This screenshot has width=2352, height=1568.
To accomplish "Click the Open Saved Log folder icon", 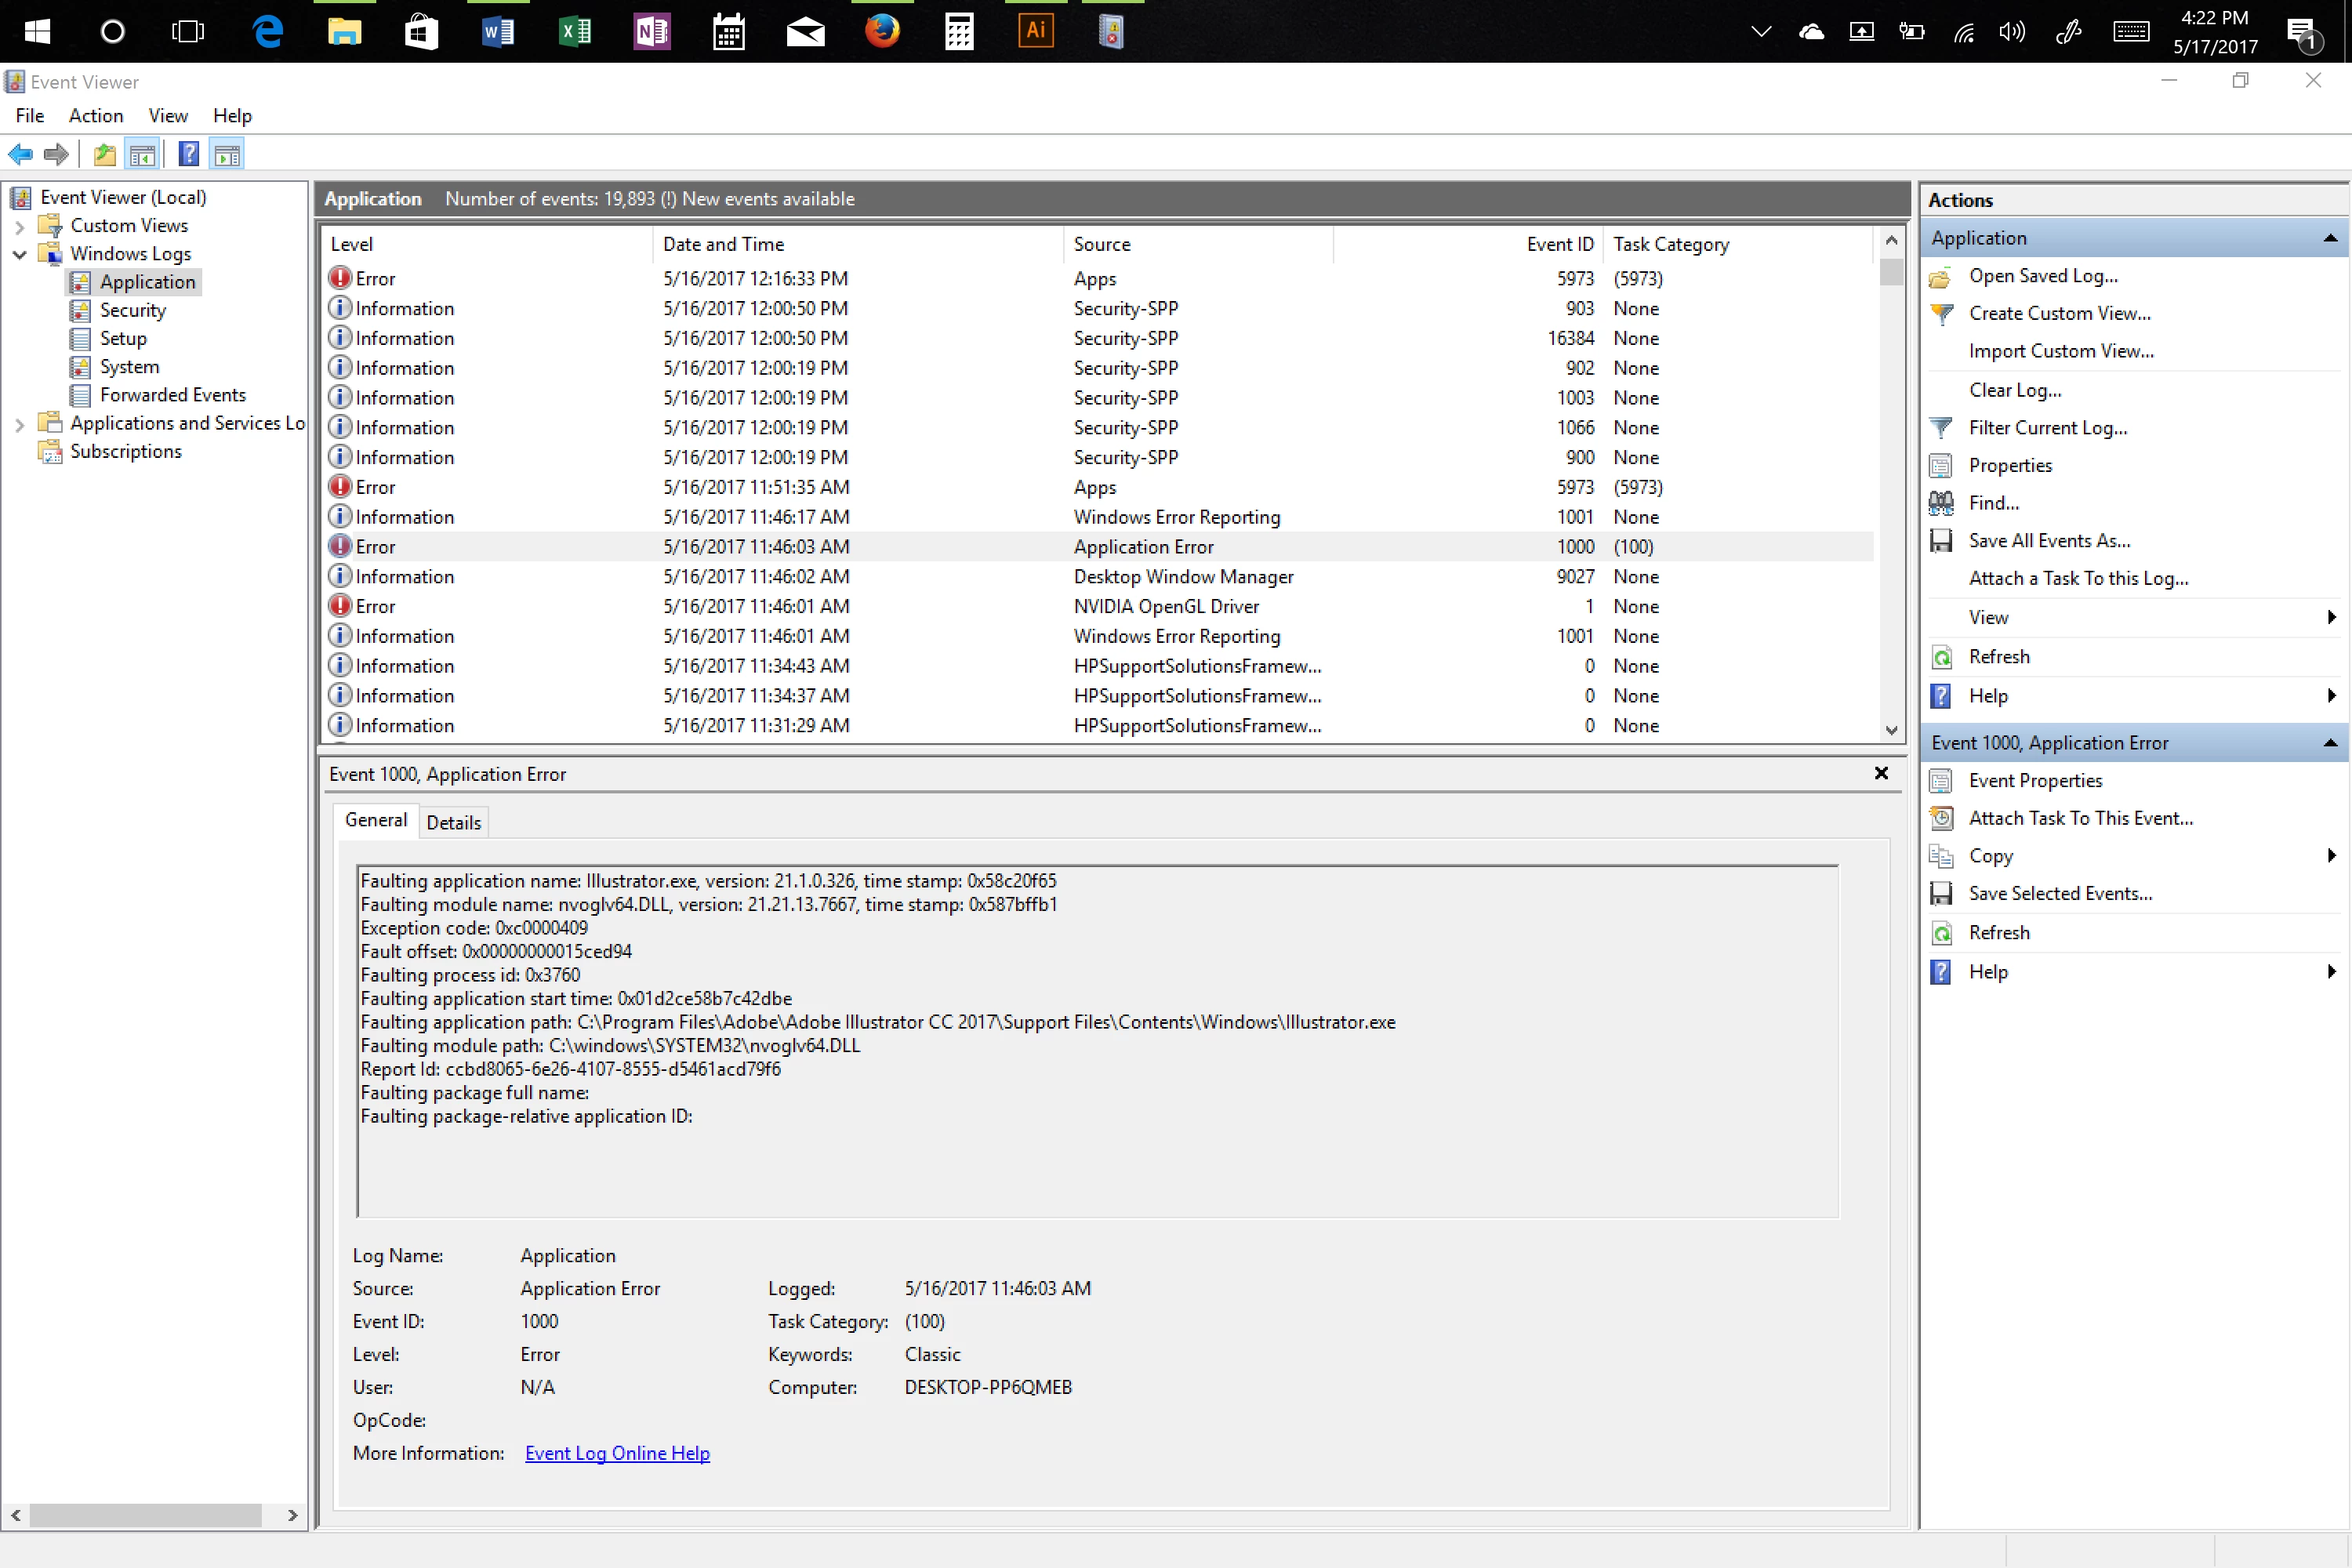I will coord(1941,277).
